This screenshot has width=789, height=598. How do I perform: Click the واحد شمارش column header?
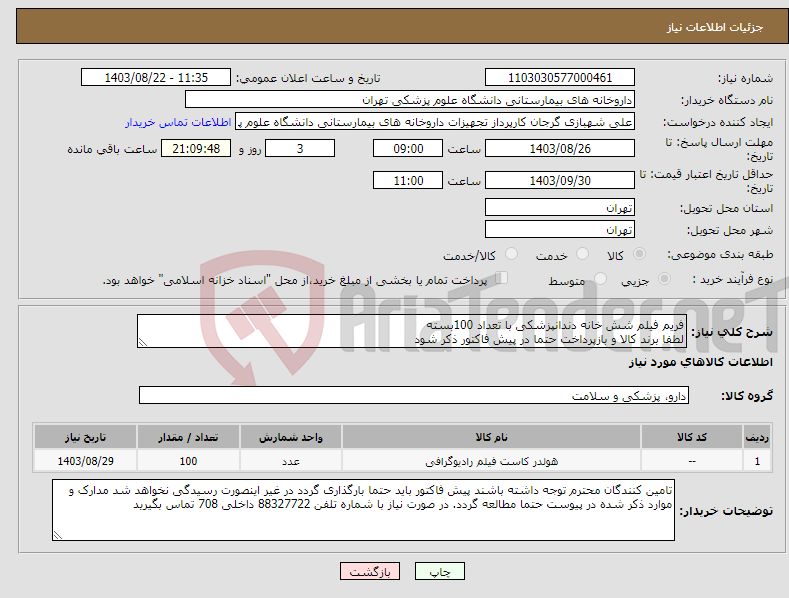click(x=291, y=437)
